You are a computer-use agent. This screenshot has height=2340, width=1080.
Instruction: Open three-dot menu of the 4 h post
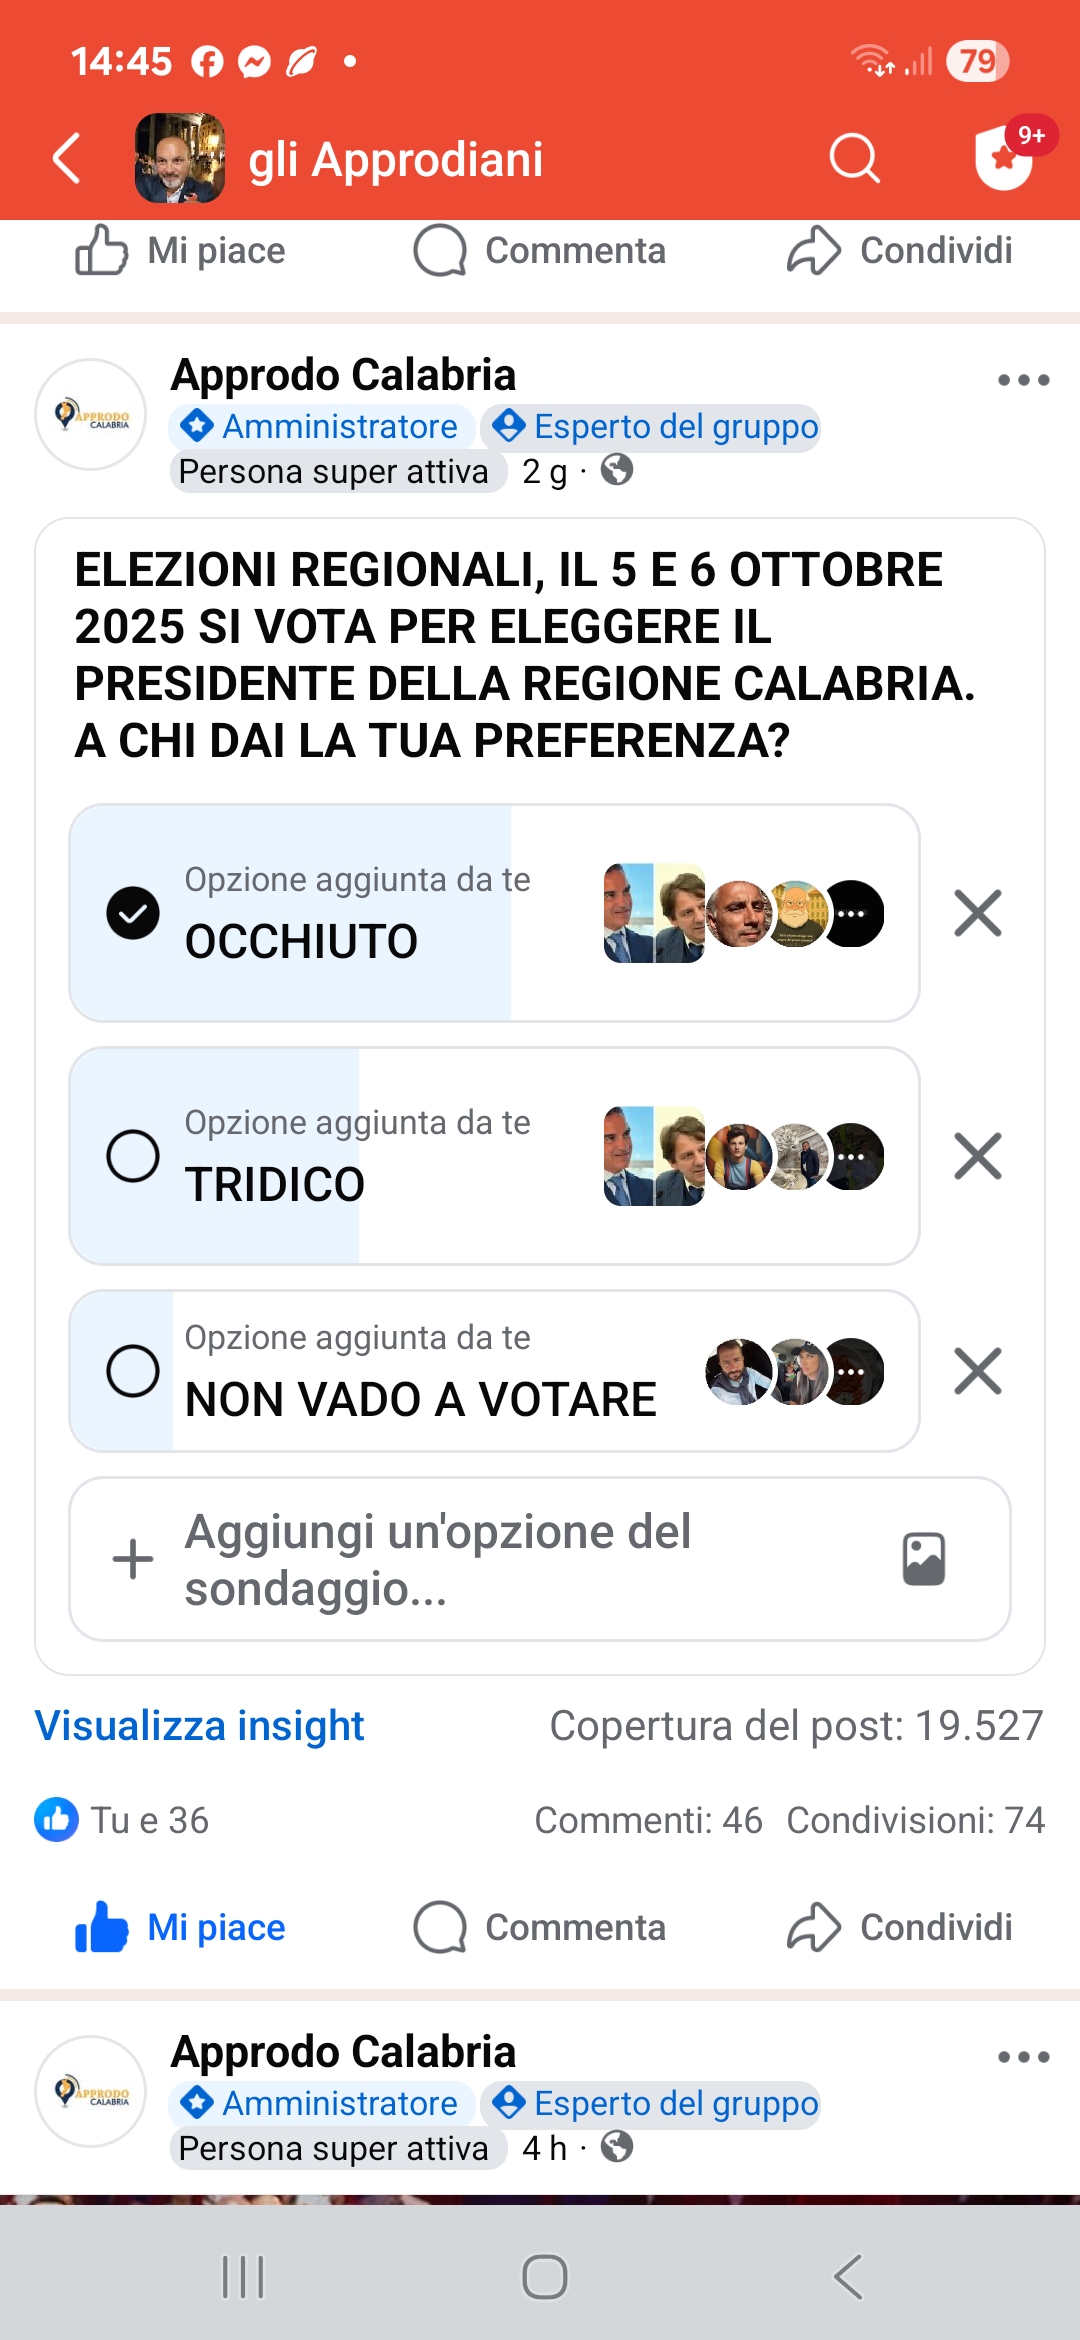click(1023, 2057)
